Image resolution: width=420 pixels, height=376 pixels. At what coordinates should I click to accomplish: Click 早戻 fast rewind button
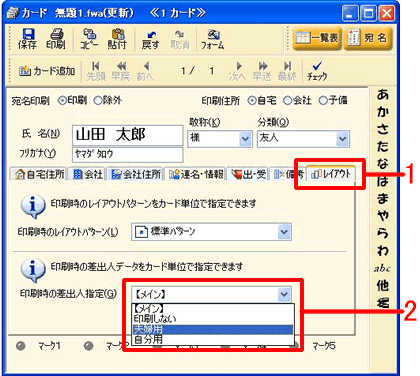121,71
